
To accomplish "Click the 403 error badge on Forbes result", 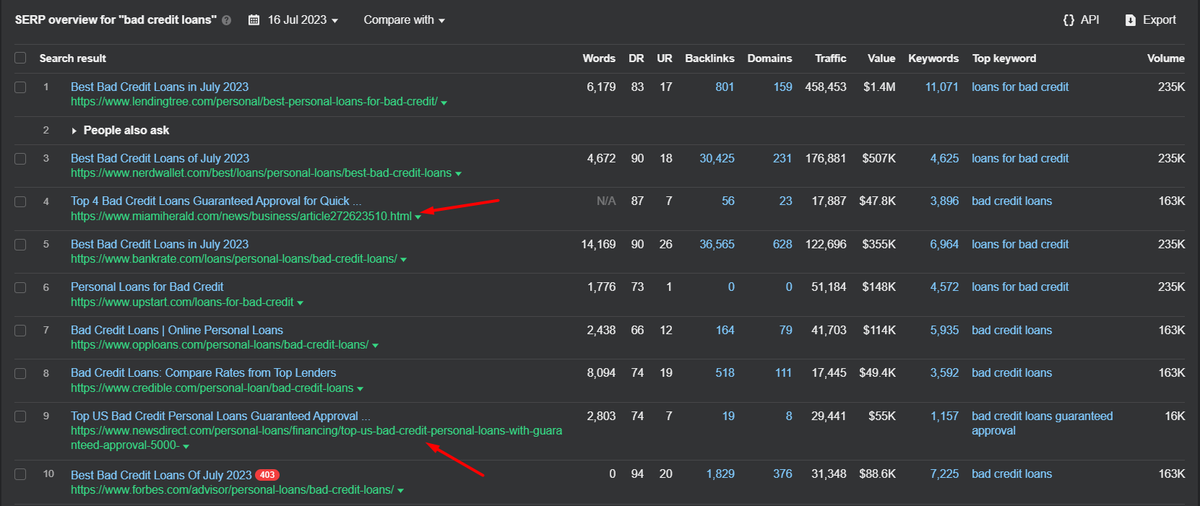I will (267, 474).
